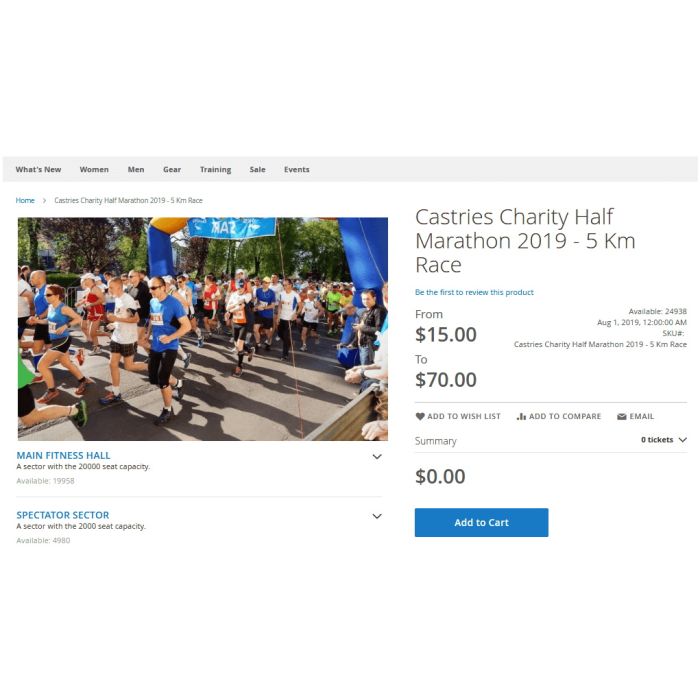Open the Sale menu item

(258, 170)
